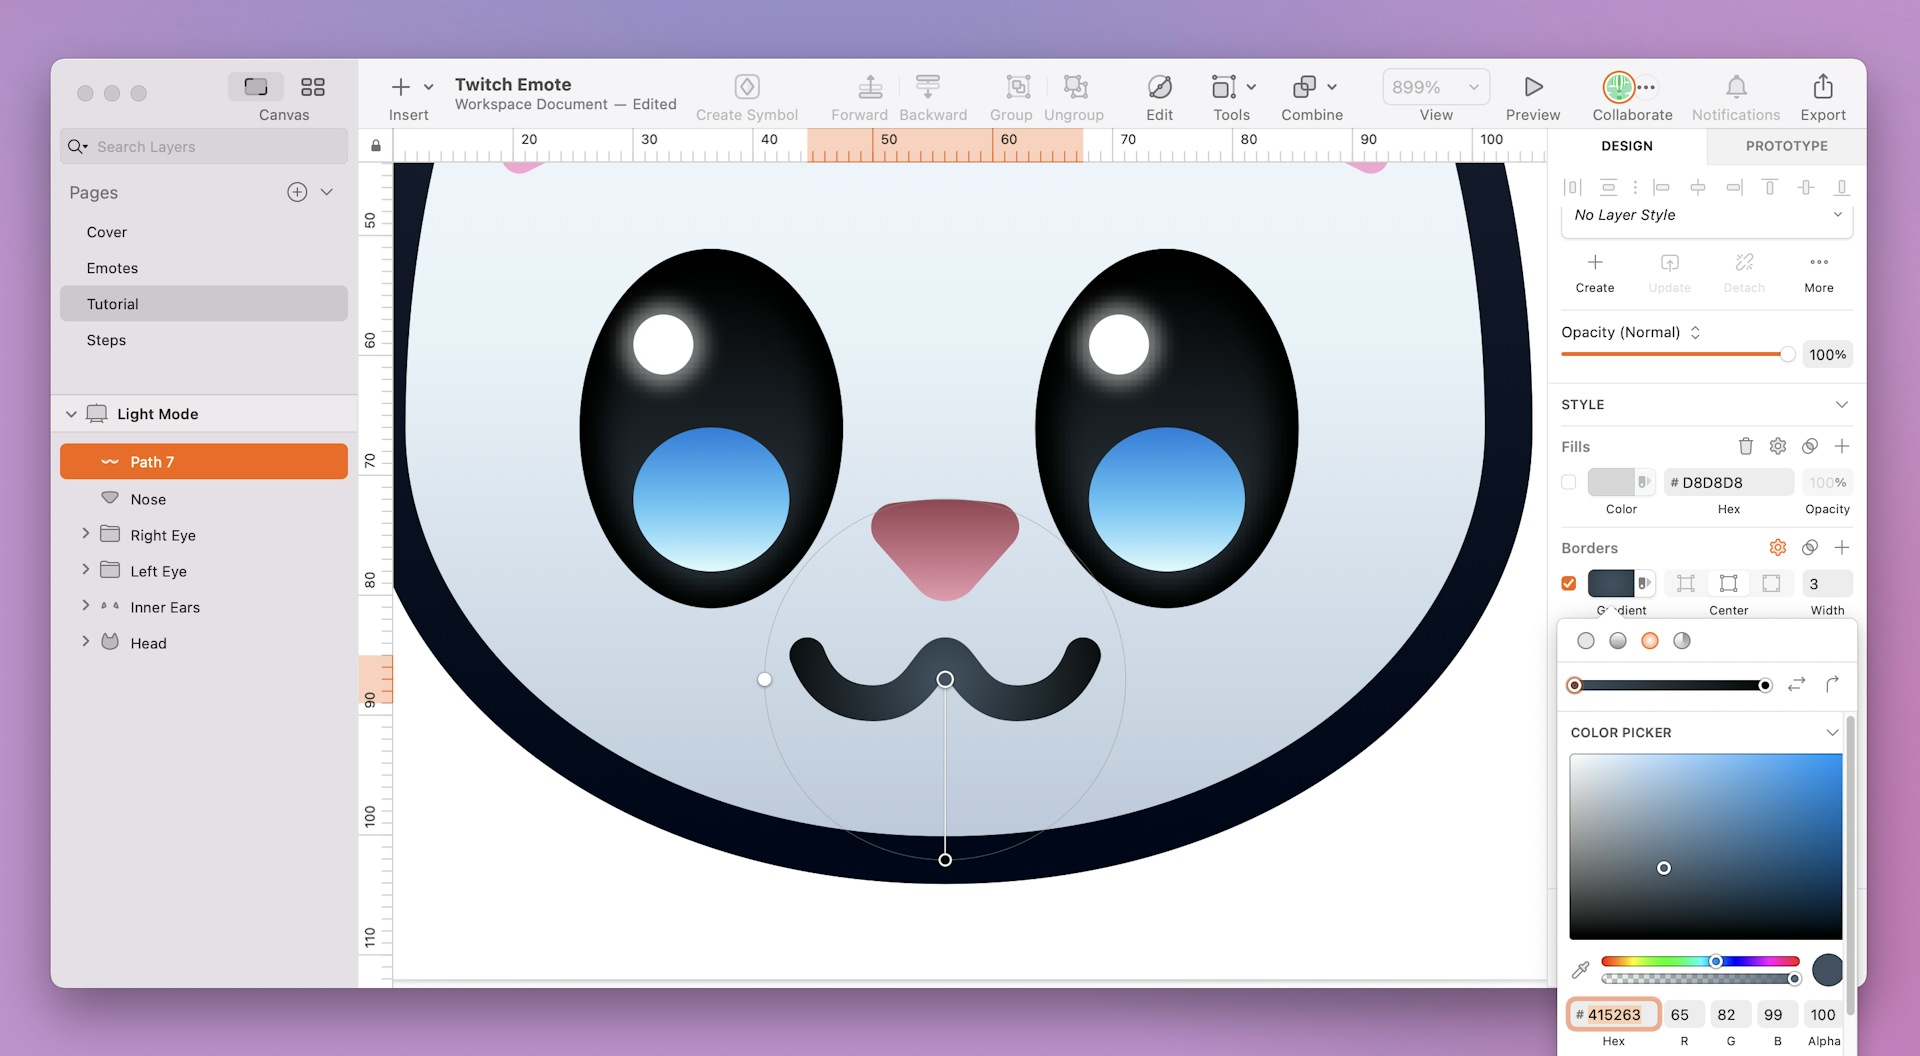The width and height of the screenshot is (1920, 1056).
Task: Uncheck the border enabled checkbox
Action: 1569,582
